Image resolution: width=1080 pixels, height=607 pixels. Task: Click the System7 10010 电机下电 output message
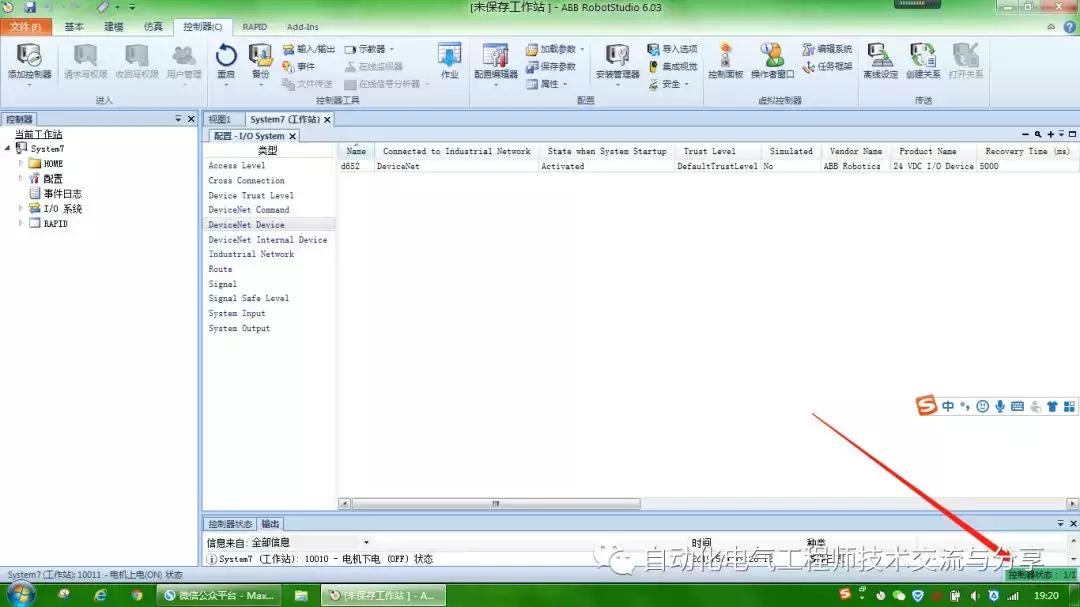[x=326, y=559]
